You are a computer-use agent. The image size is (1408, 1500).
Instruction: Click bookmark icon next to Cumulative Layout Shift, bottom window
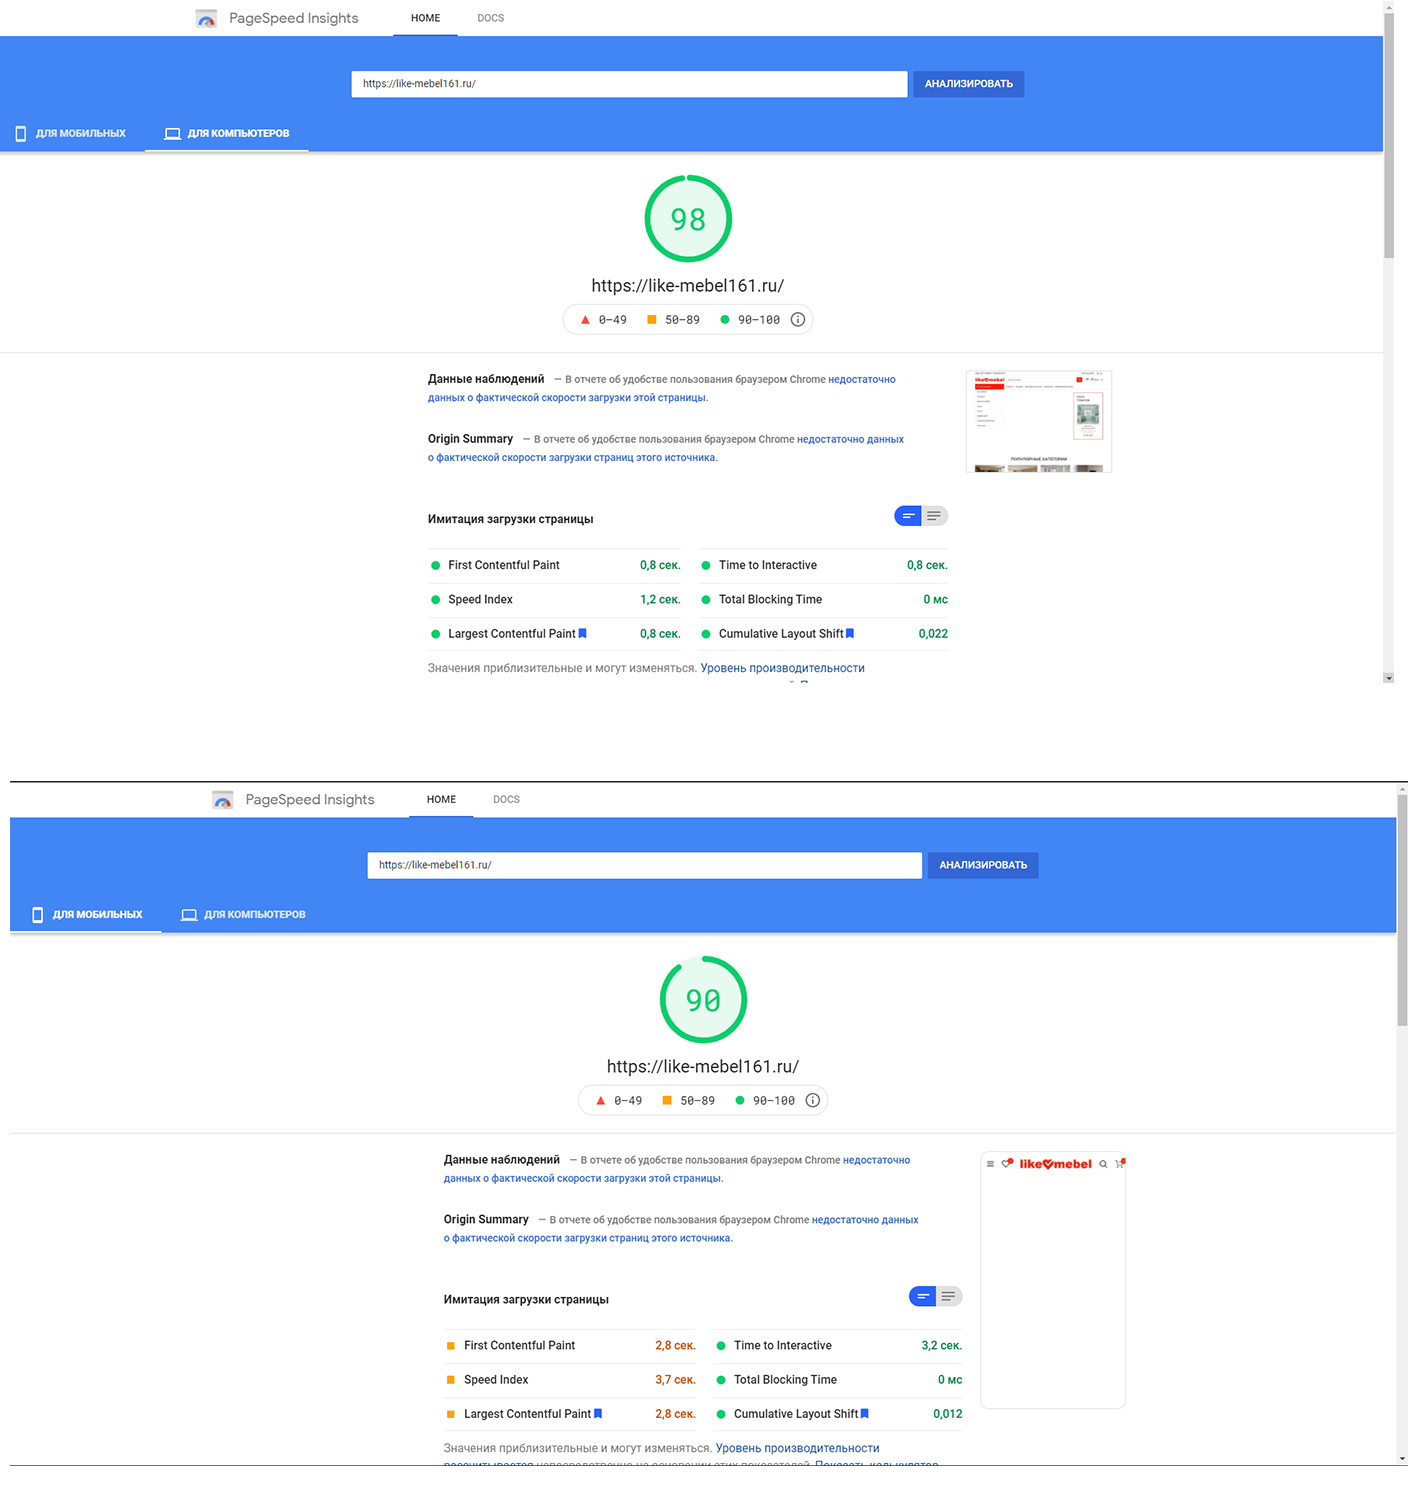(865, 1413)
